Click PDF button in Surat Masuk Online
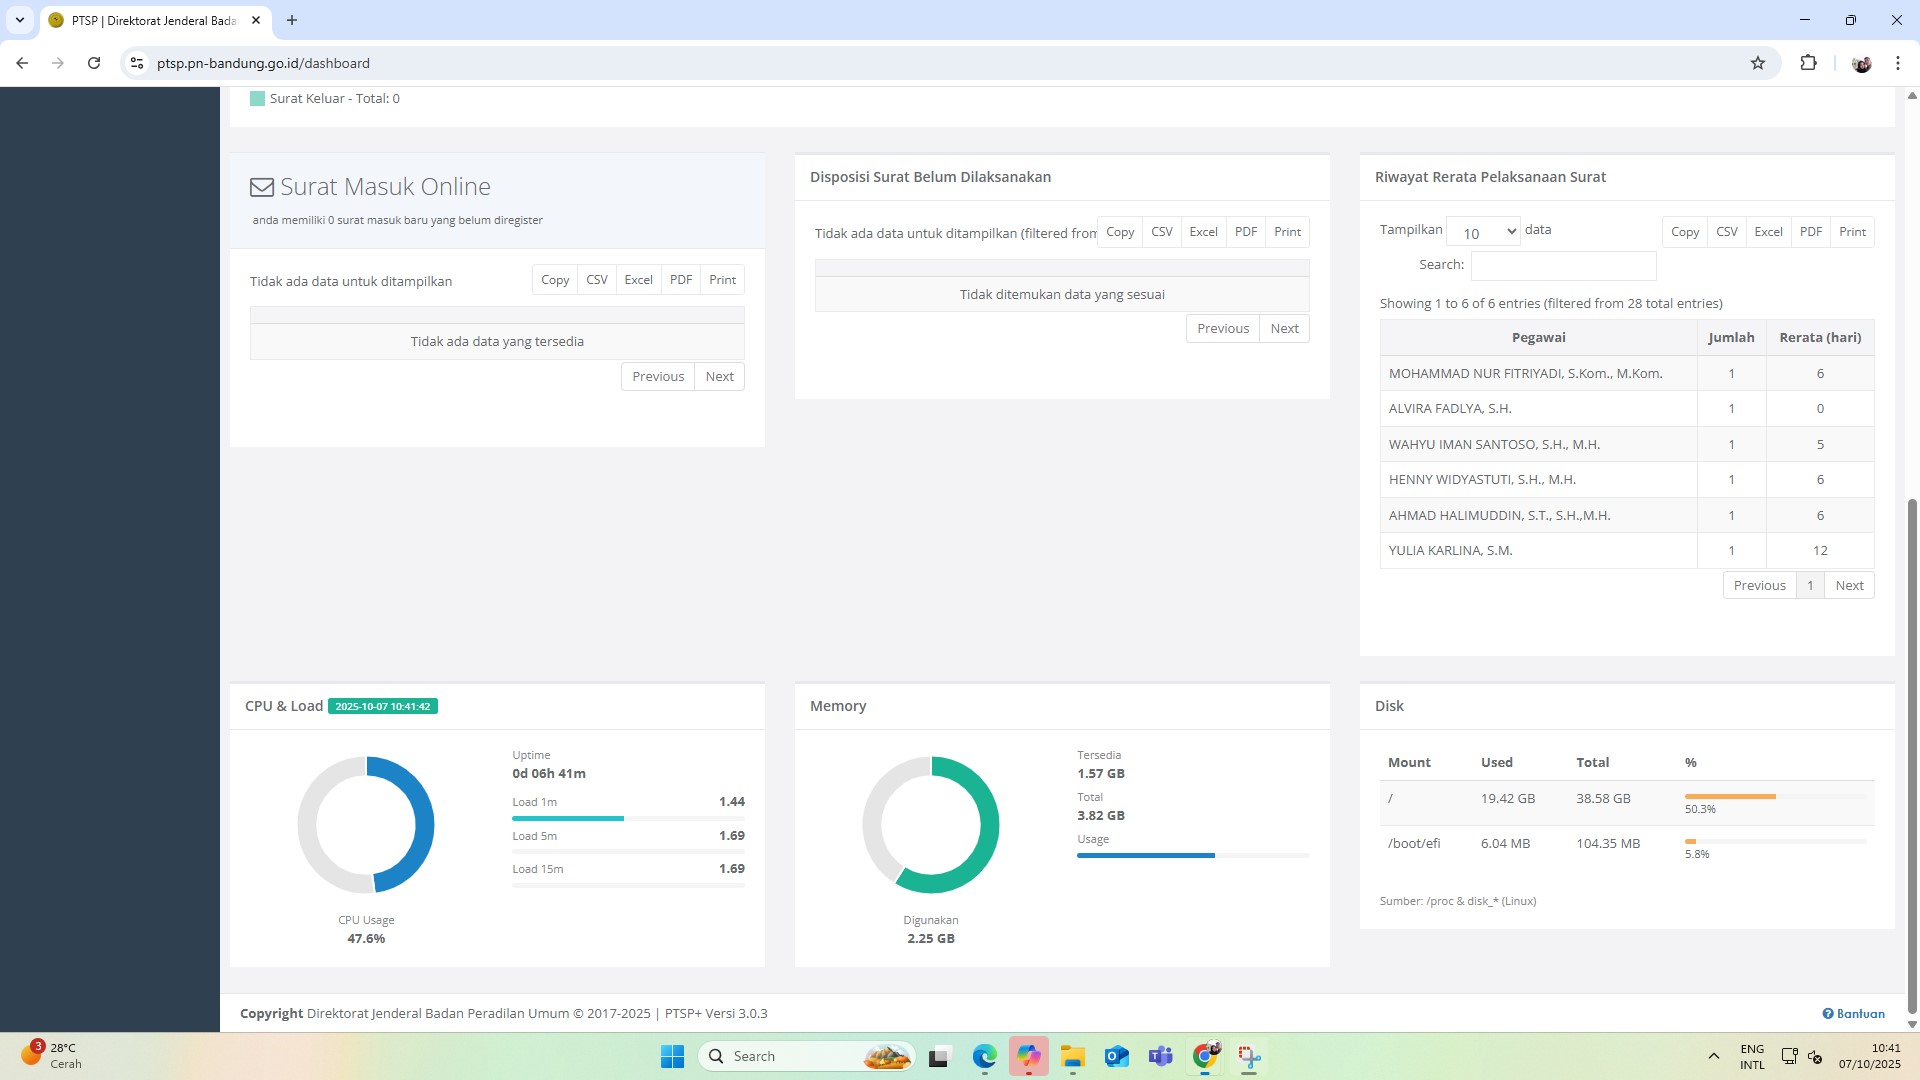This screenshot has height=1080, width=1920. point(681,280)
